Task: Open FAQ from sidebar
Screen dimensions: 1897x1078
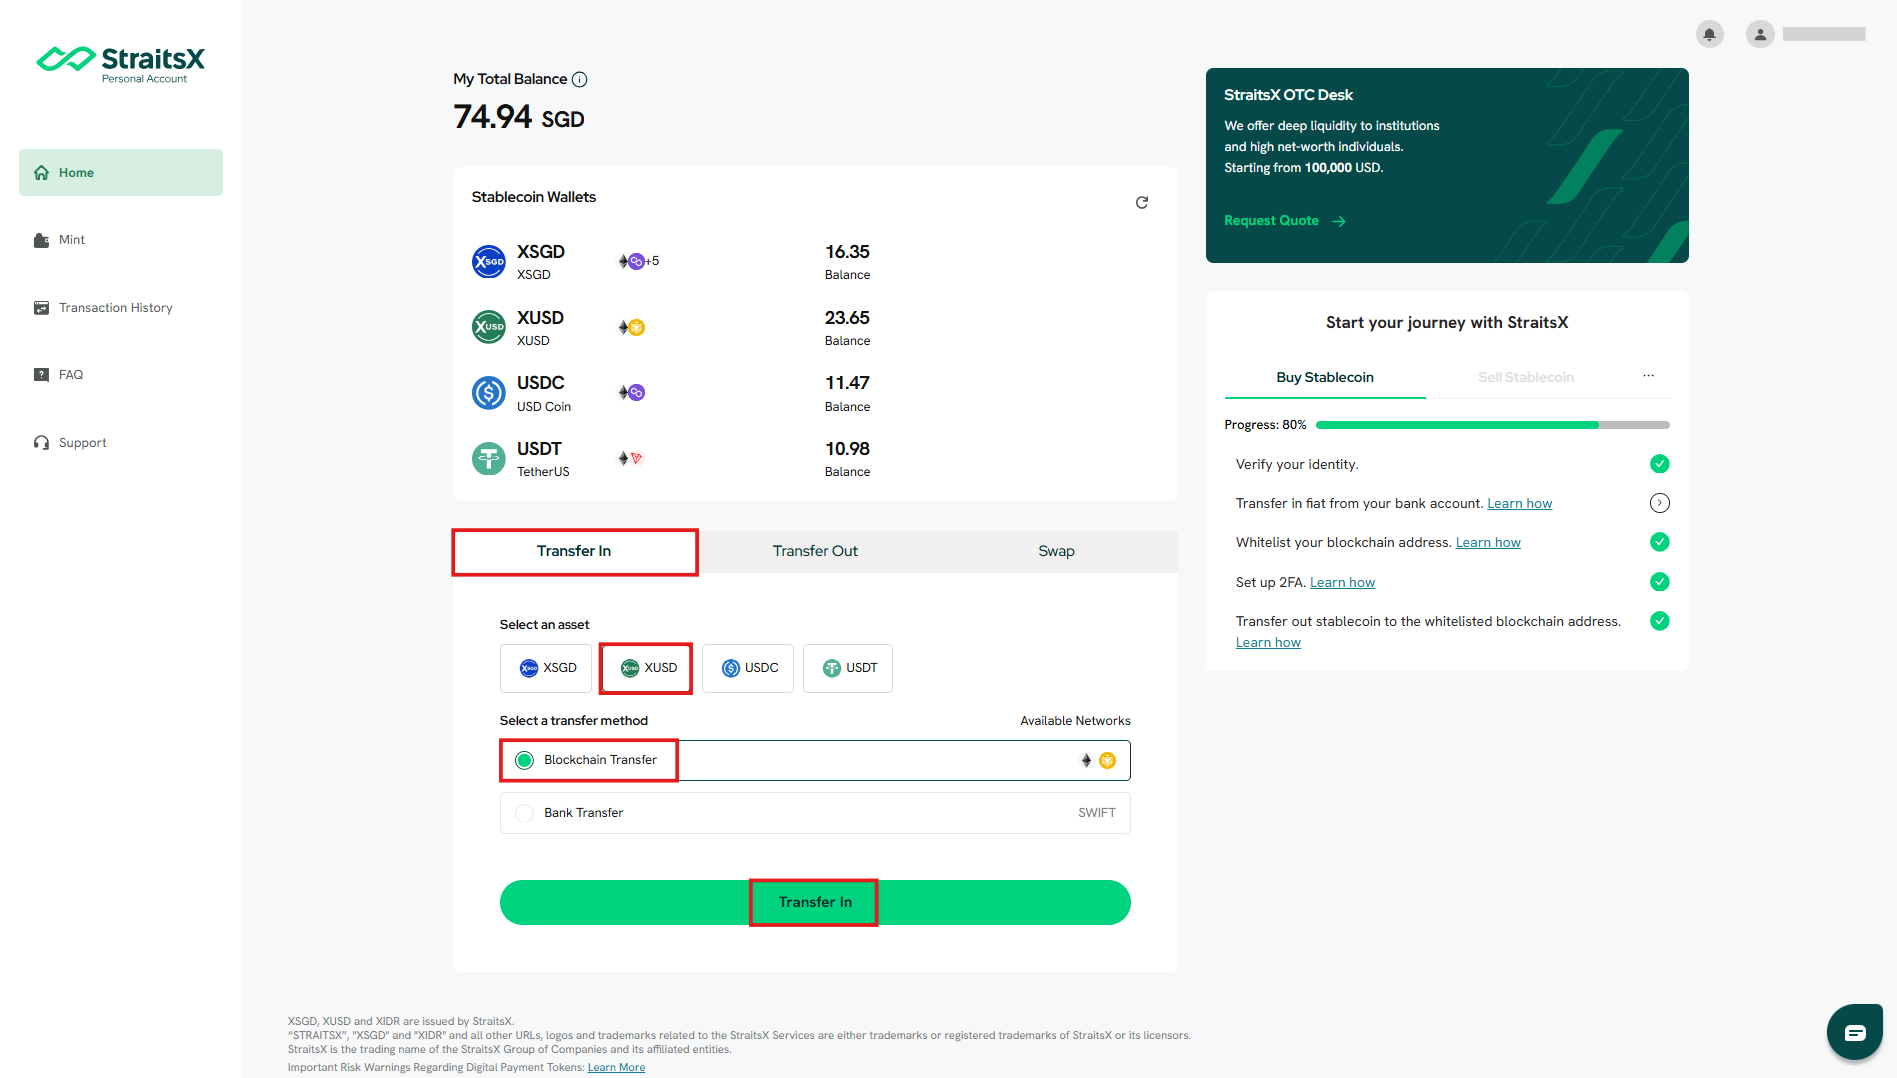Action: pyautogui.click(x=121, y=375)
